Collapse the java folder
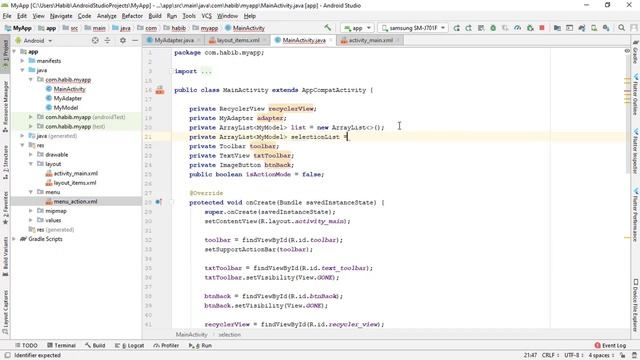Image resolution: width=640 pixels, height=360 pixels. pyautogui.click(x=23, y=70)
